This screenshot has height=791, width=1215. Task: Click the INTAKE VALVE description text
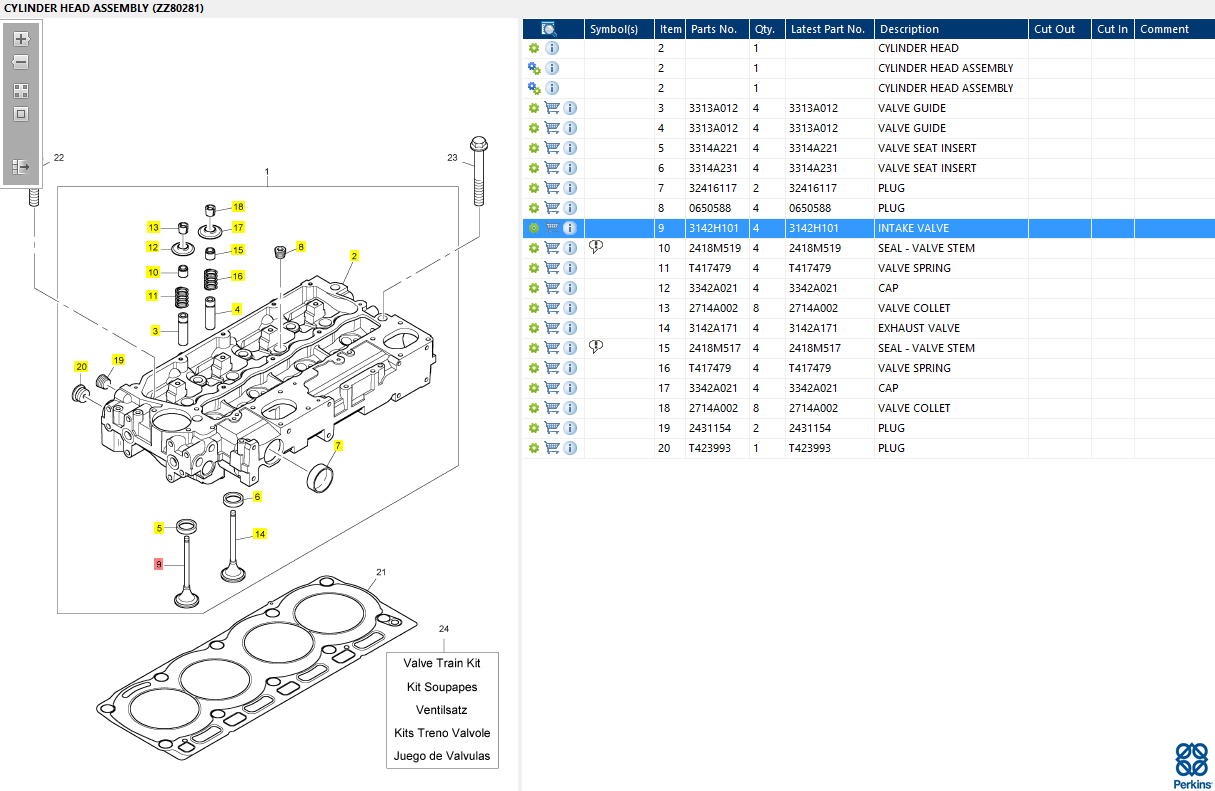914,228
